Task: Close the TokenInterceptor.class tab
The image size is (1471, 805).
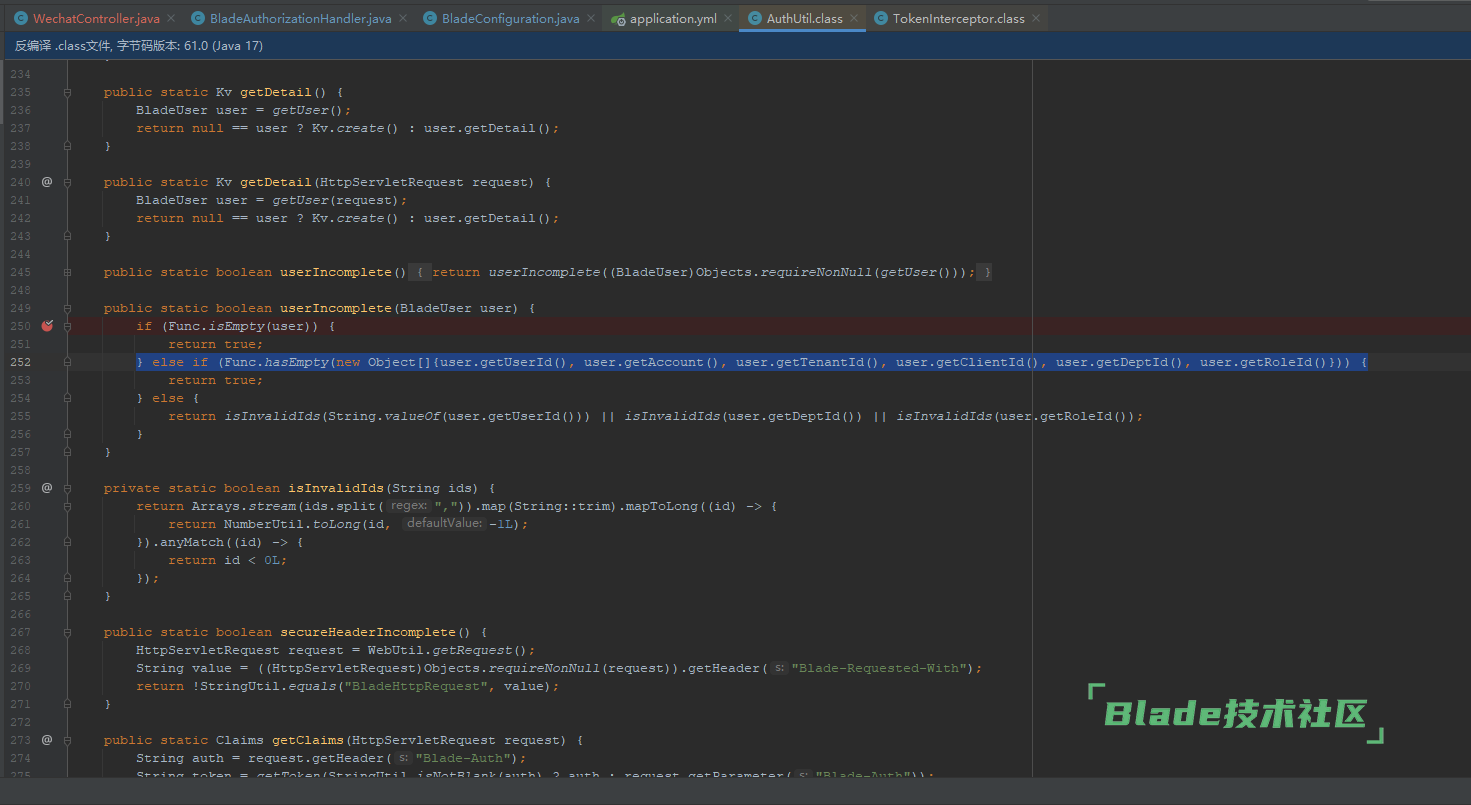Action: [x=1036, y=19]
